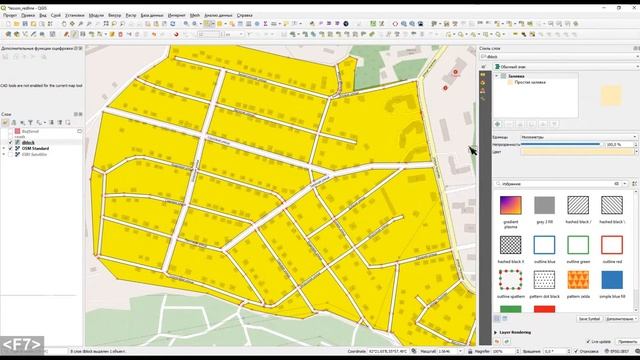This screenshot has height=360, width=640.
Task: Click the Open Project folder icon
Action: (x=17, y=24)
